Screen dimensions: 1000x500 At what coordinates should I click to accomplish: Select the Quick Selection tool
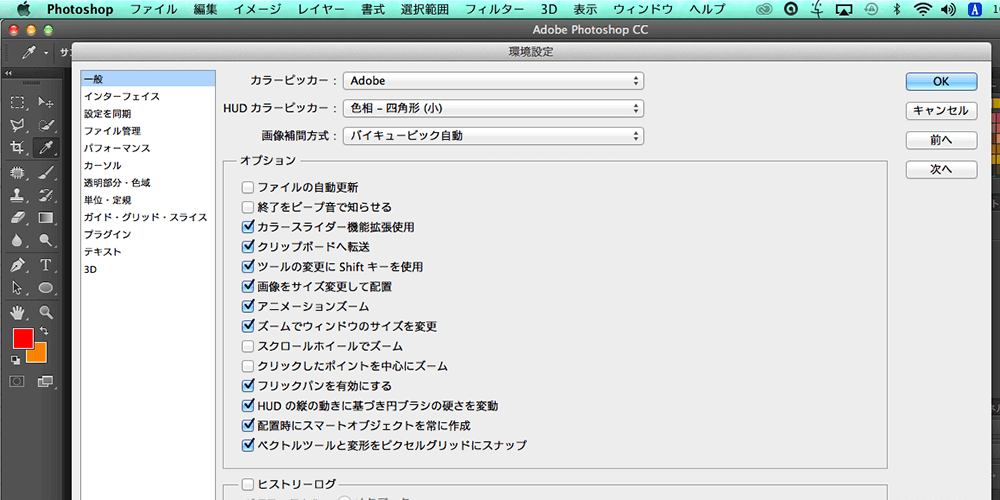coord(45,125)
